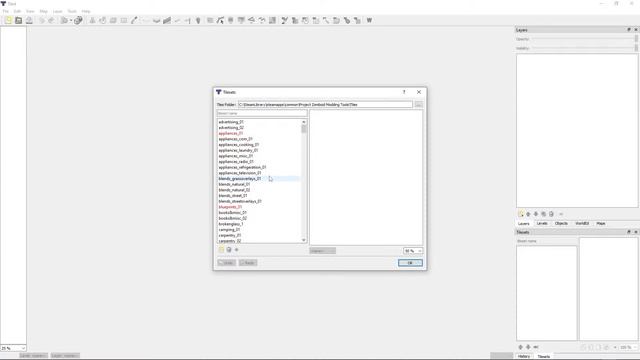This screenshot has height=360, width=640.
Task: Click the duplicate layer icon
Action: click(544, 214)
